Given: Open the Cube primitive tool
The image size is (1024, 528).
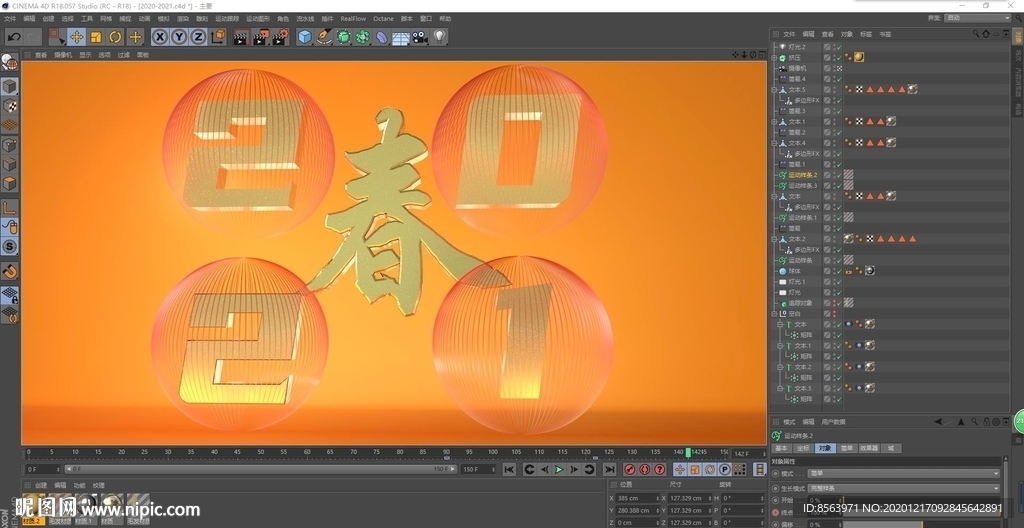Looking at the screenshot, I should point(305,37).
